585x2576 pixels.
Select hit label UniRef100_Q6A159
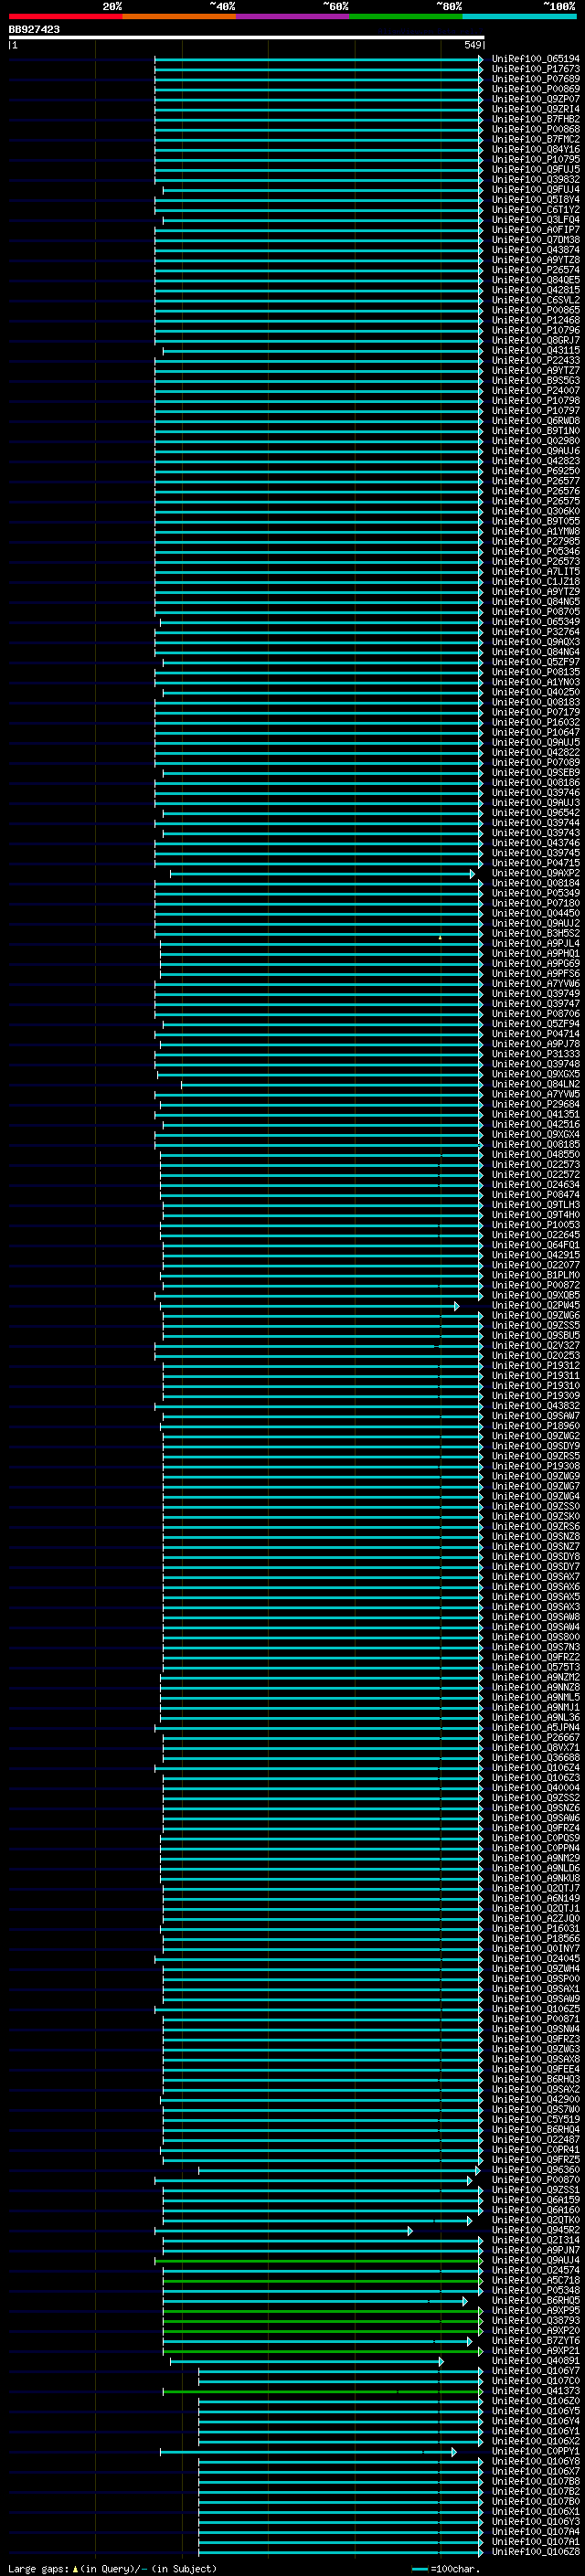(x=535, y=2200)
